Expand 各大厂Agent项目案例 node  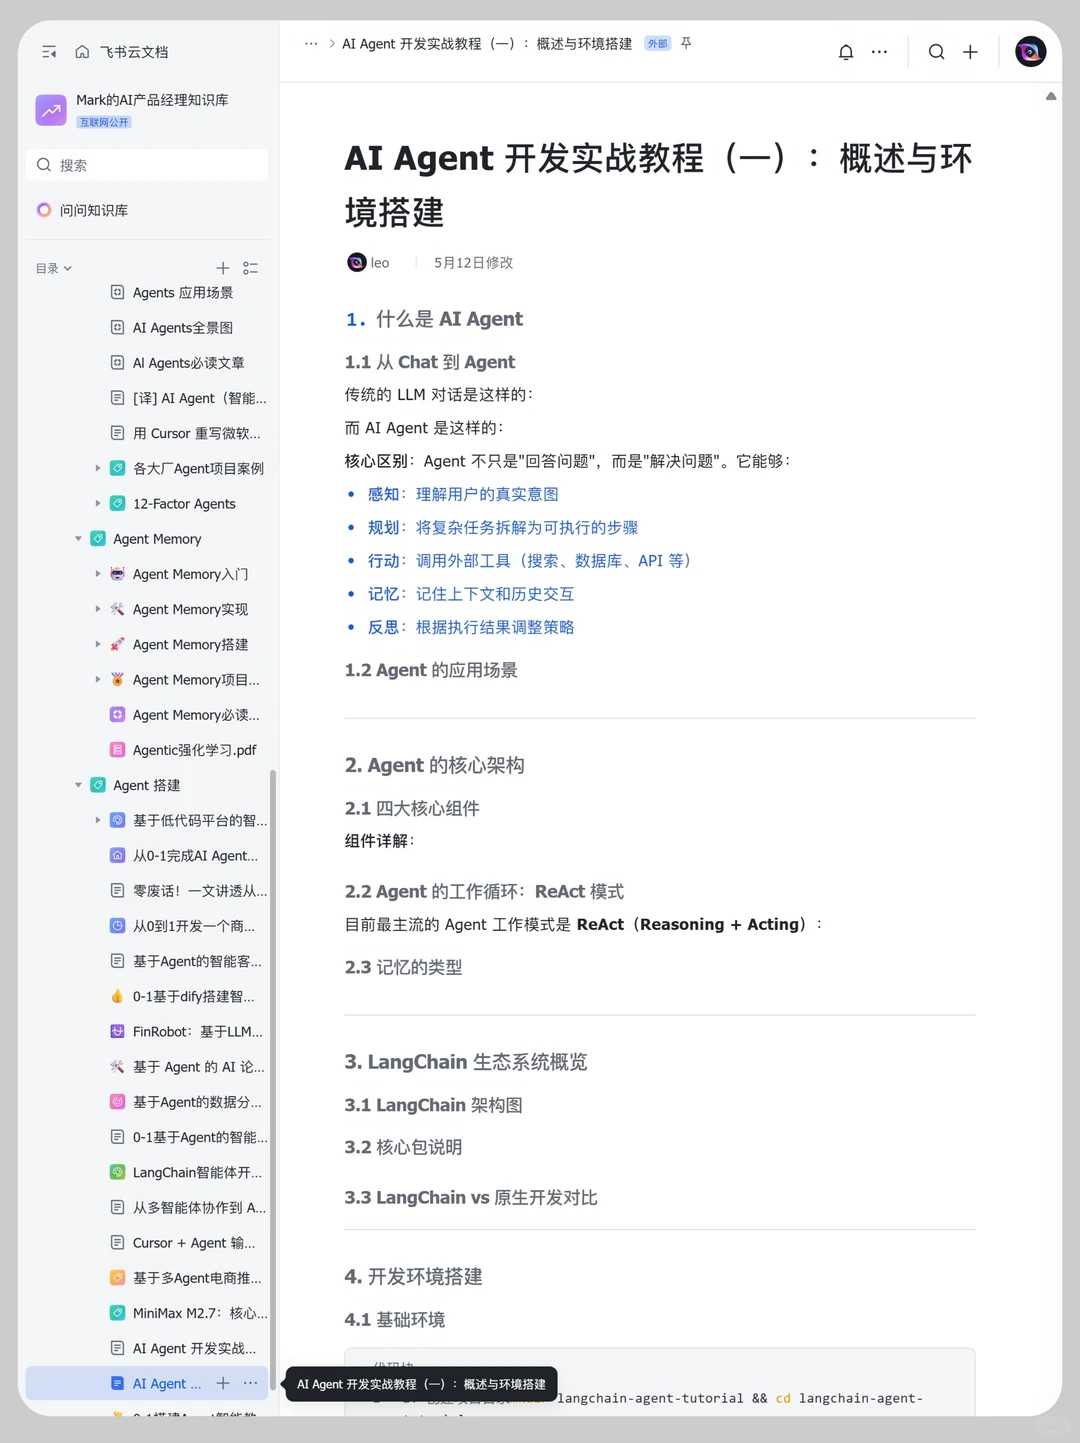98,468
